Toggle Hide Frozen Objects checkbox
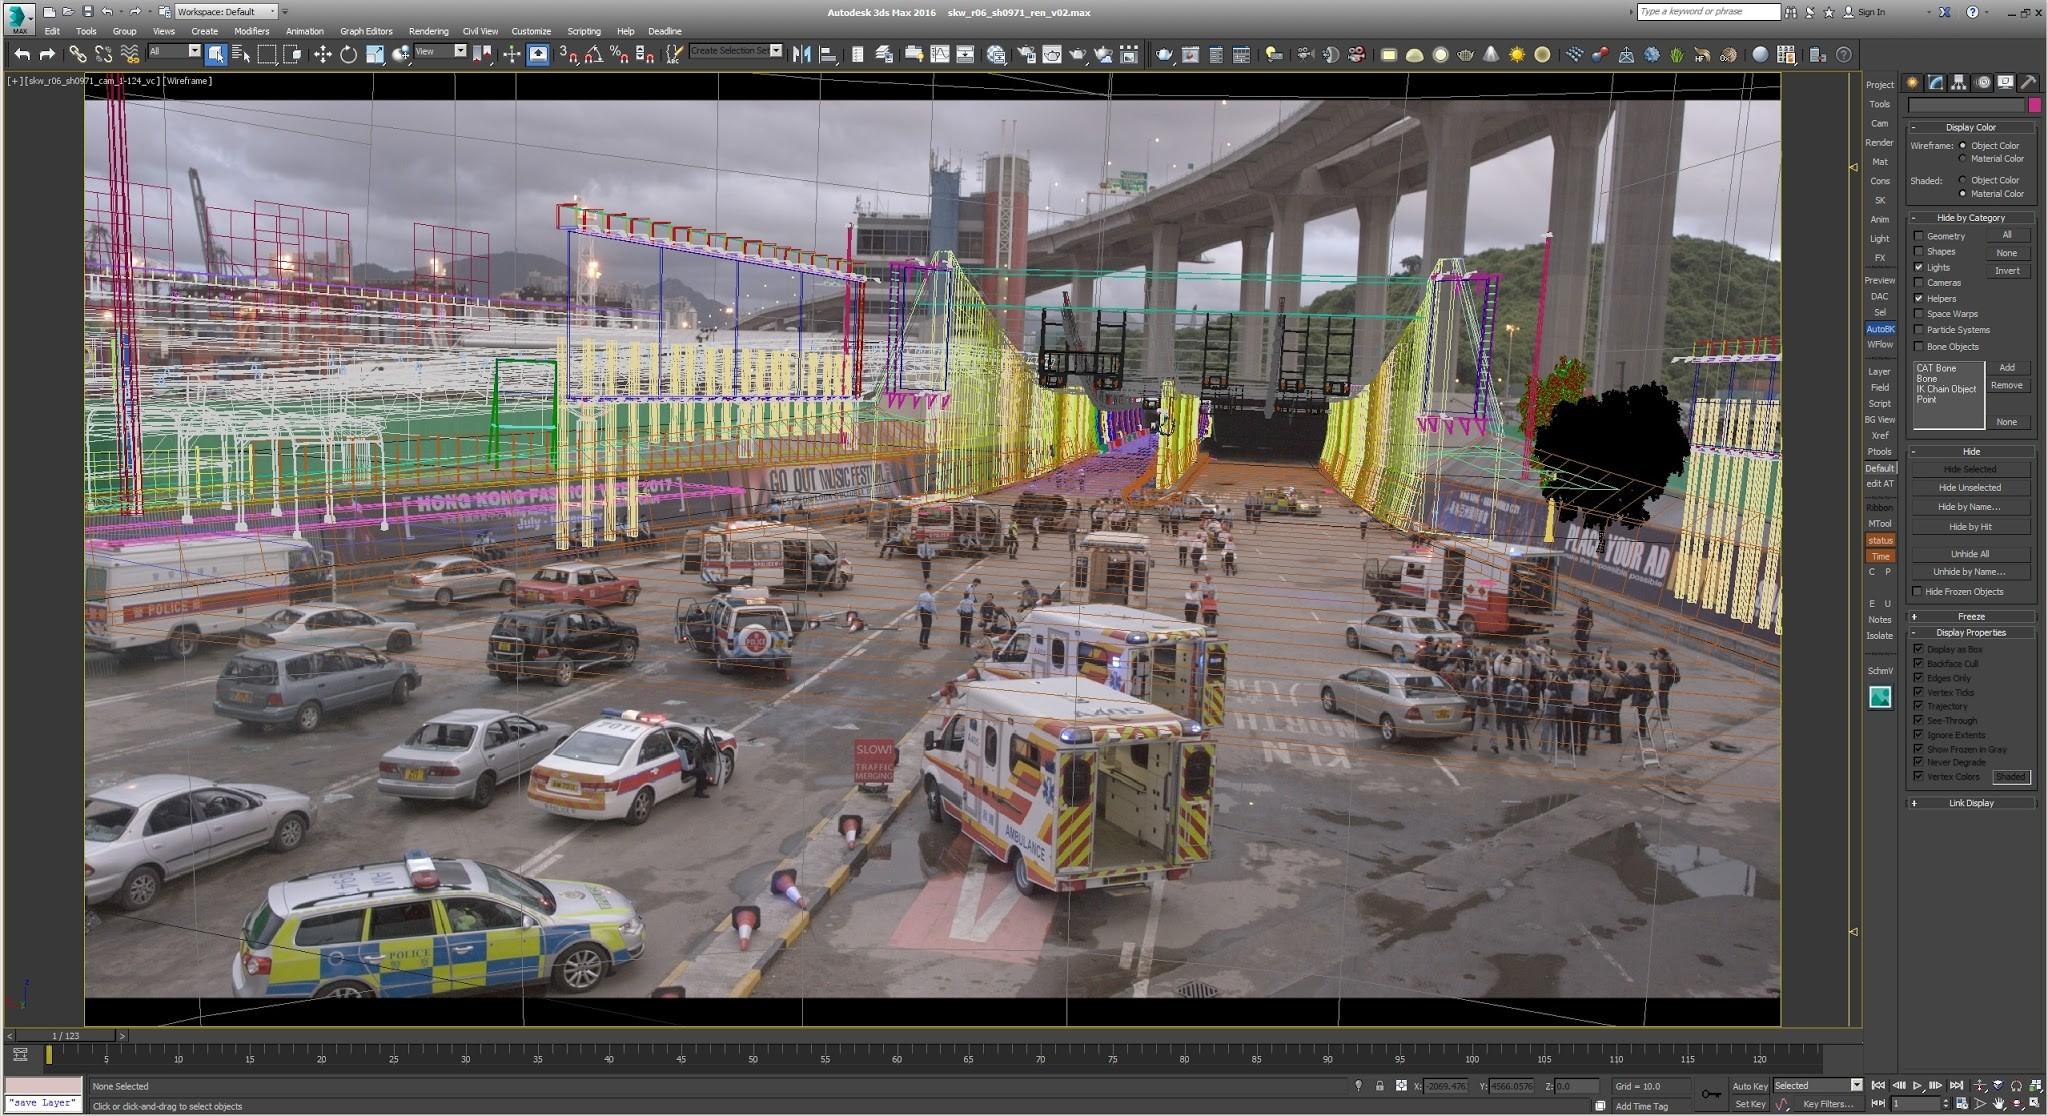Screen dimensions: 2048x1116 click(1918, 591)
